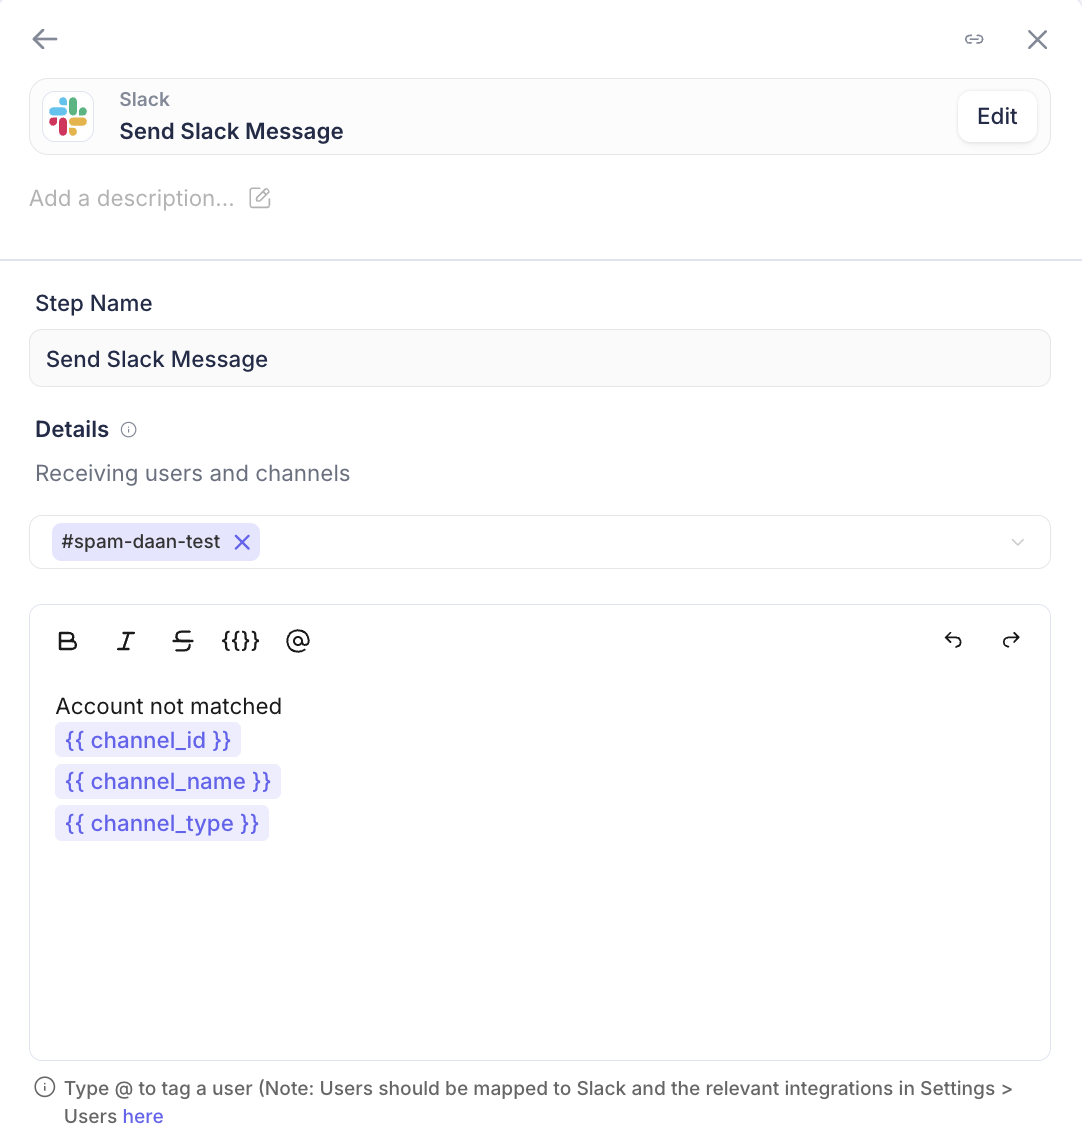Click pencil icon to edit description

pos(260,198)
